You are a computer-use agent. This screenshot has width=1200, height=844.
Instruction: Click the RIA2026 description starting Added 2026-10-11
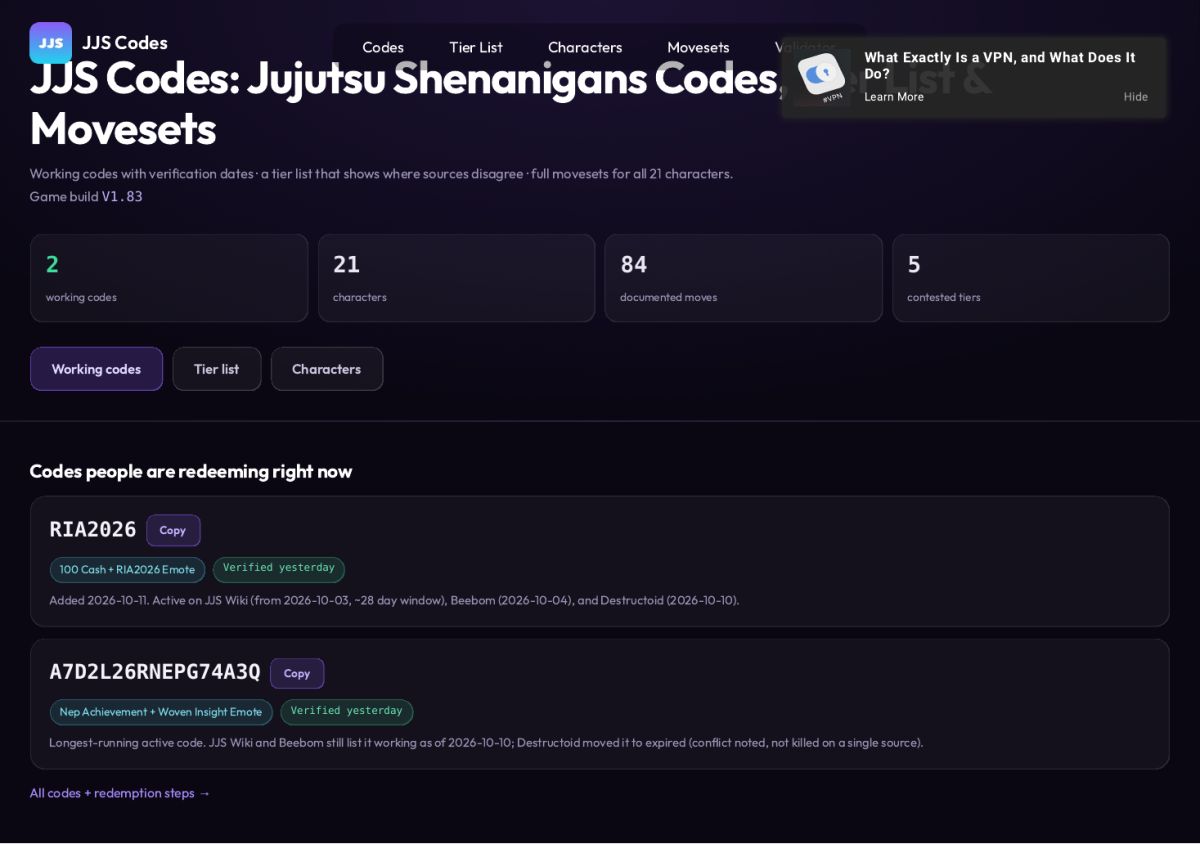(x=394, y=600)
